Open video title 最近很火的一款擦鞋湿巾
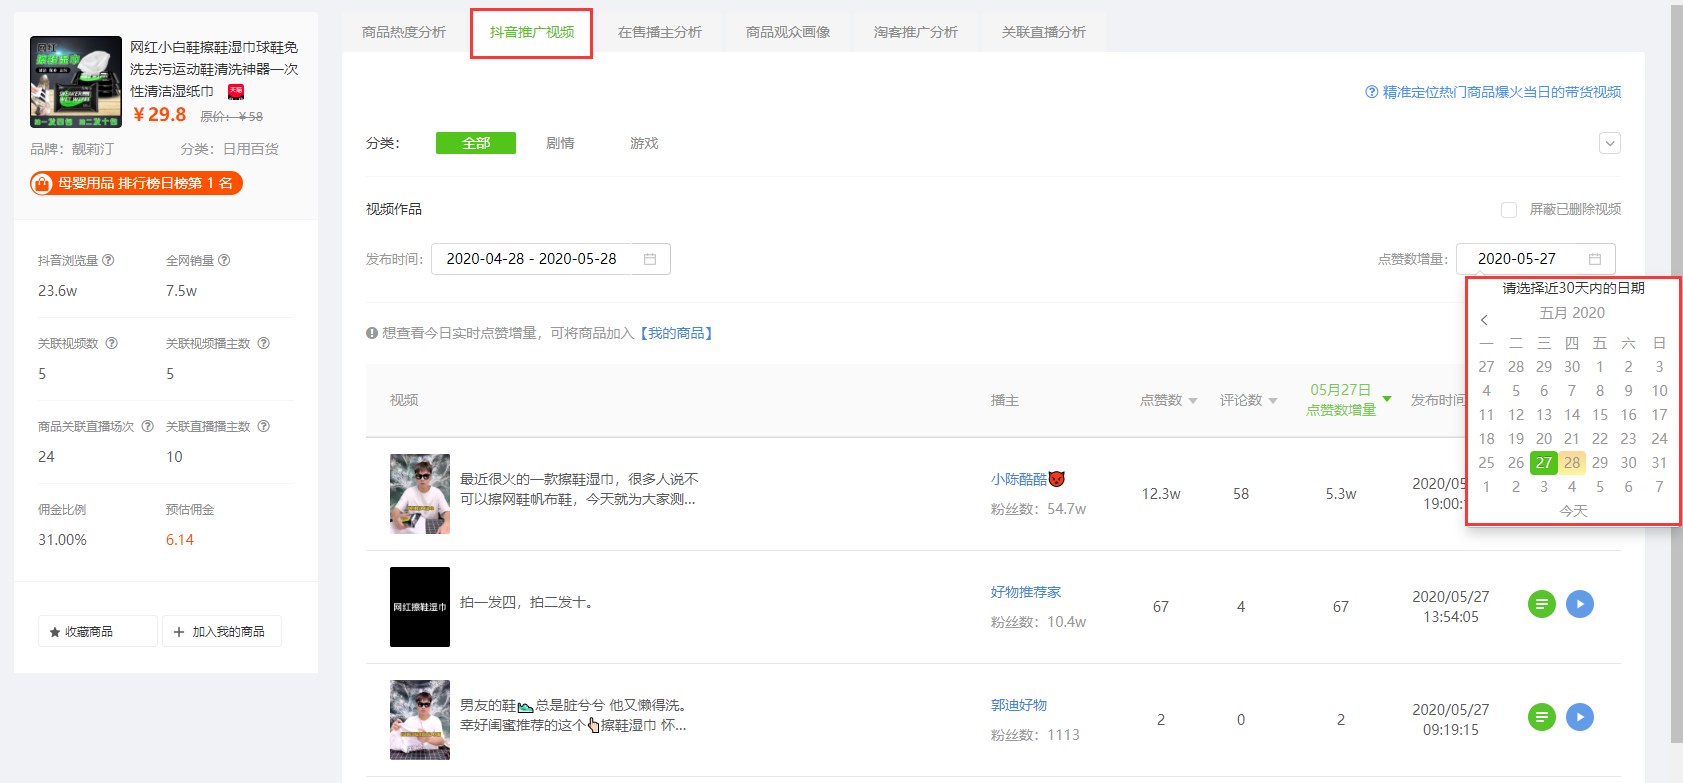Screen dimensions: 1683x783 tap(579, 489)
